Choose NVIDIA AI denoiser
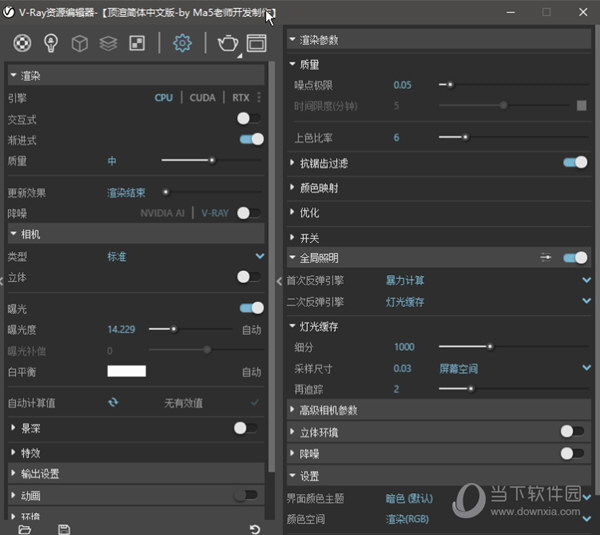 coord(162,213)
